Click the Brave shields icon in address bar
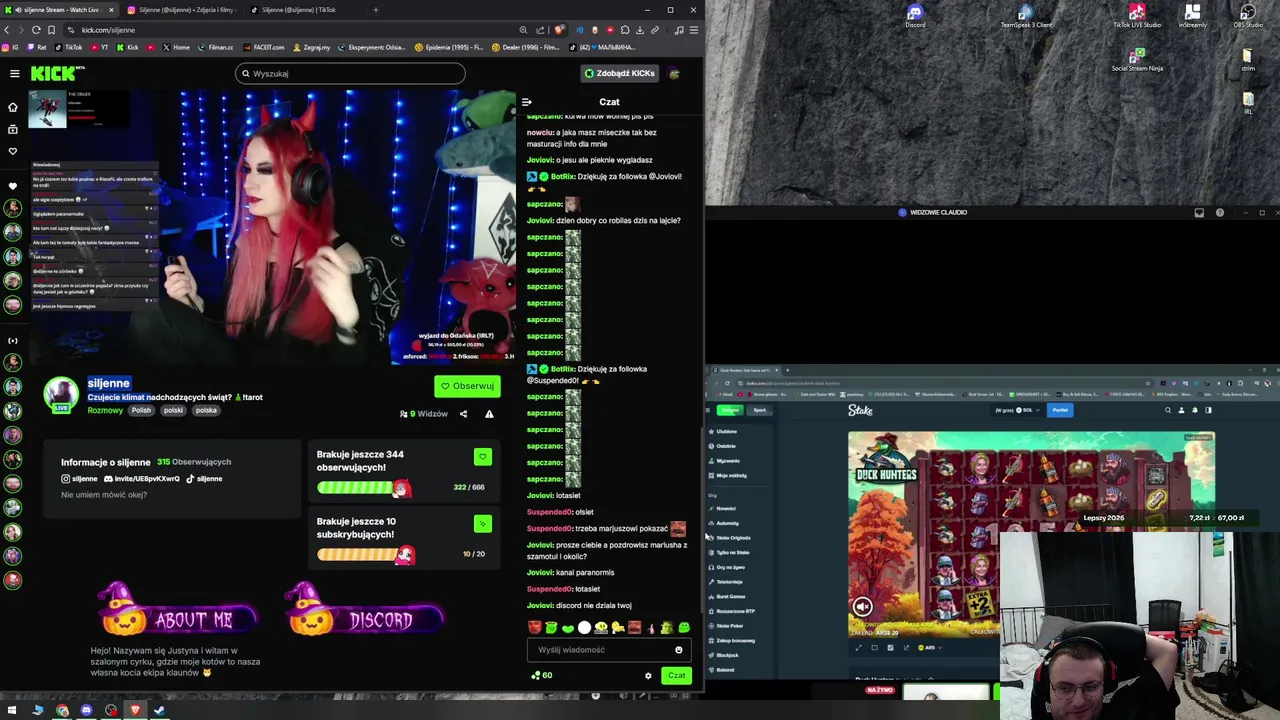 pos(559,30)
